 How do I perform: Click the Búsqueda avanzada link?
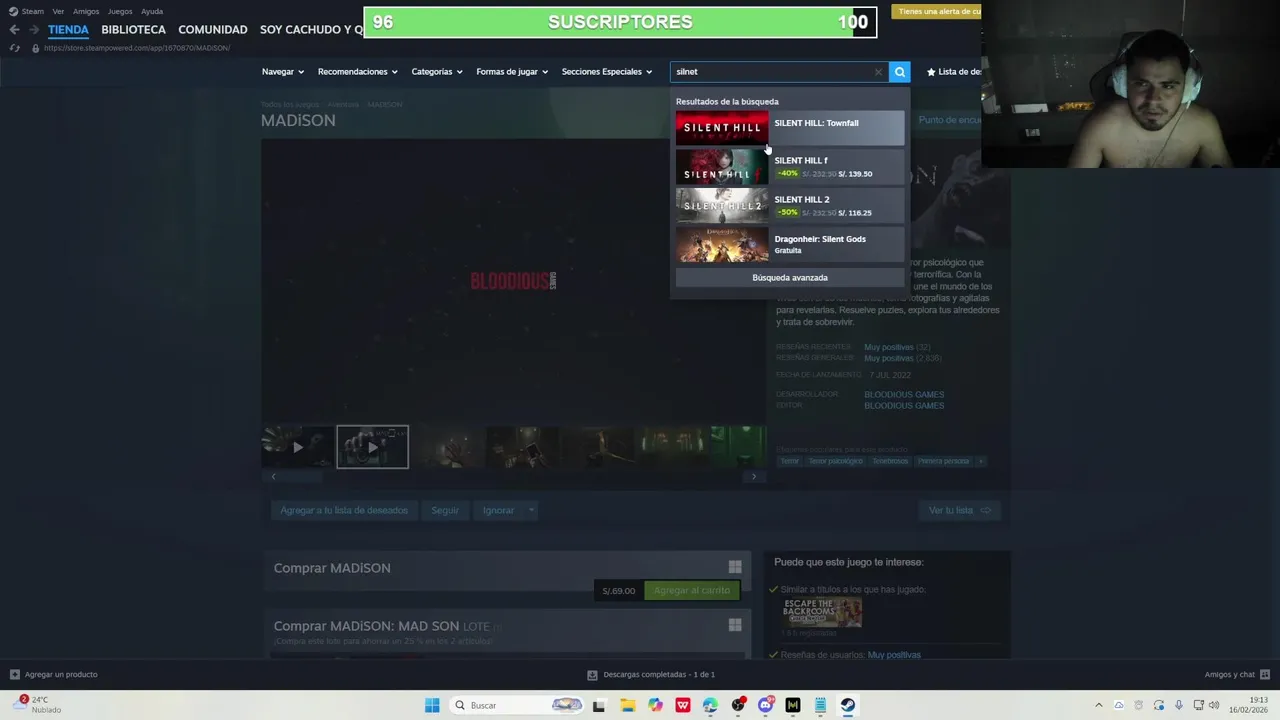tap(790, 278)
